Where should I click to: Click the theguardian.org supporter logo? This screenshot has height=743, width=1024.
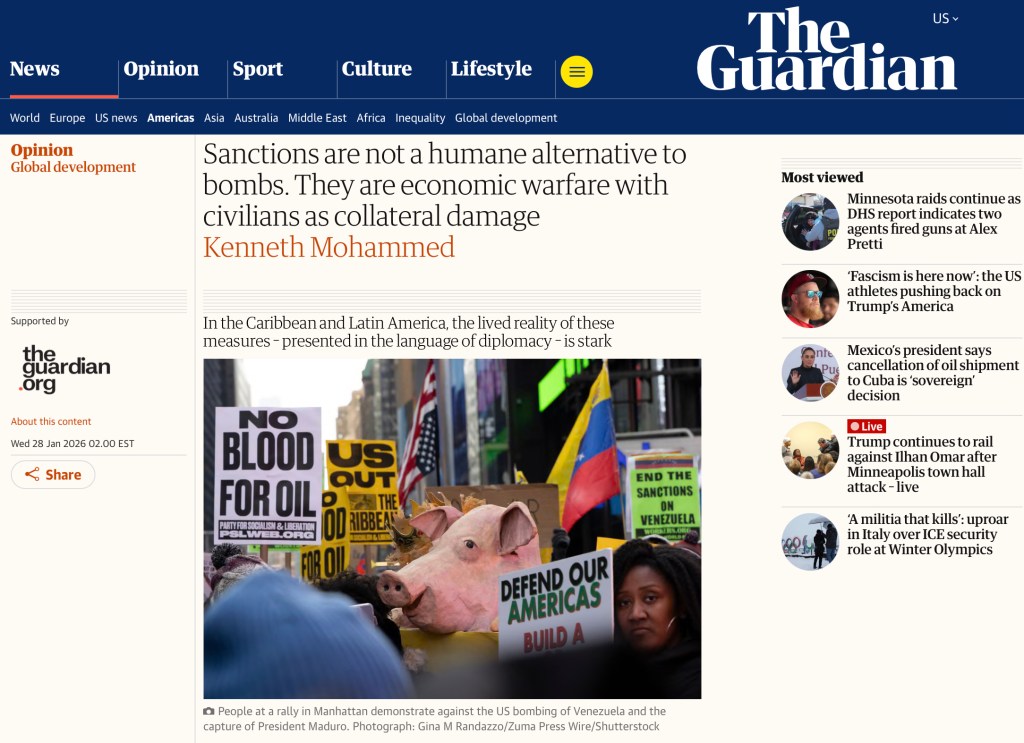click(65, 369)
